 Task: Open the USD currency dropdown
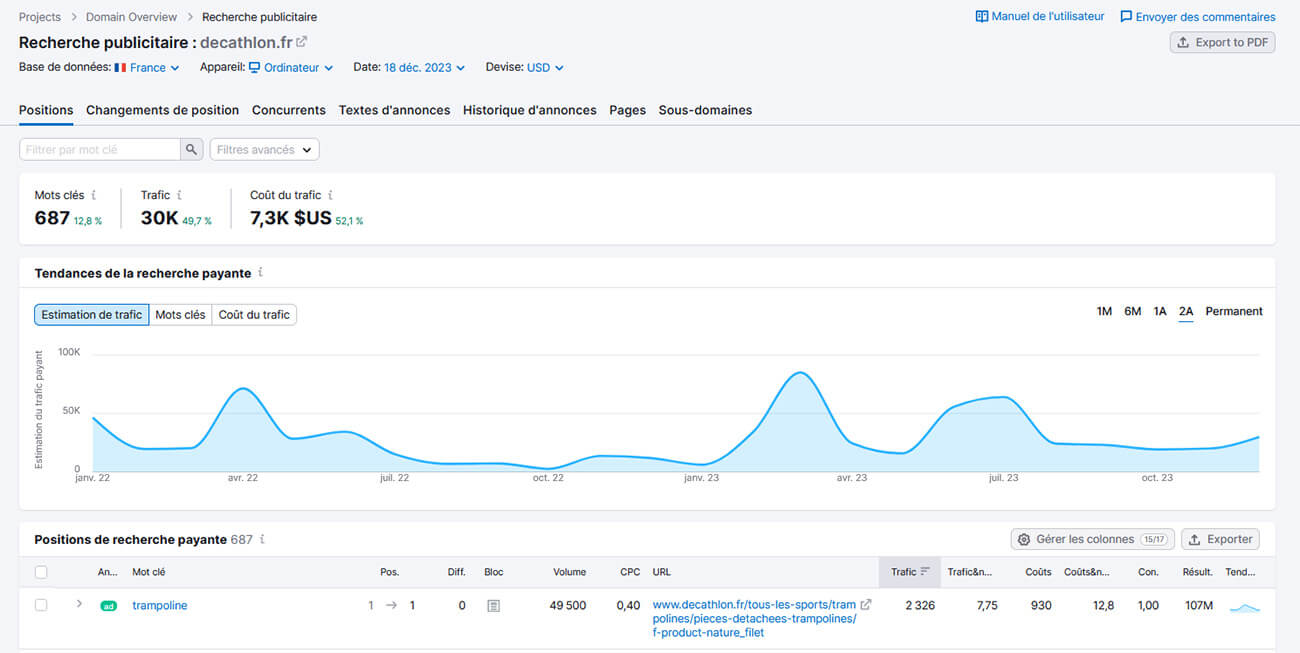(x=545, y=68)
